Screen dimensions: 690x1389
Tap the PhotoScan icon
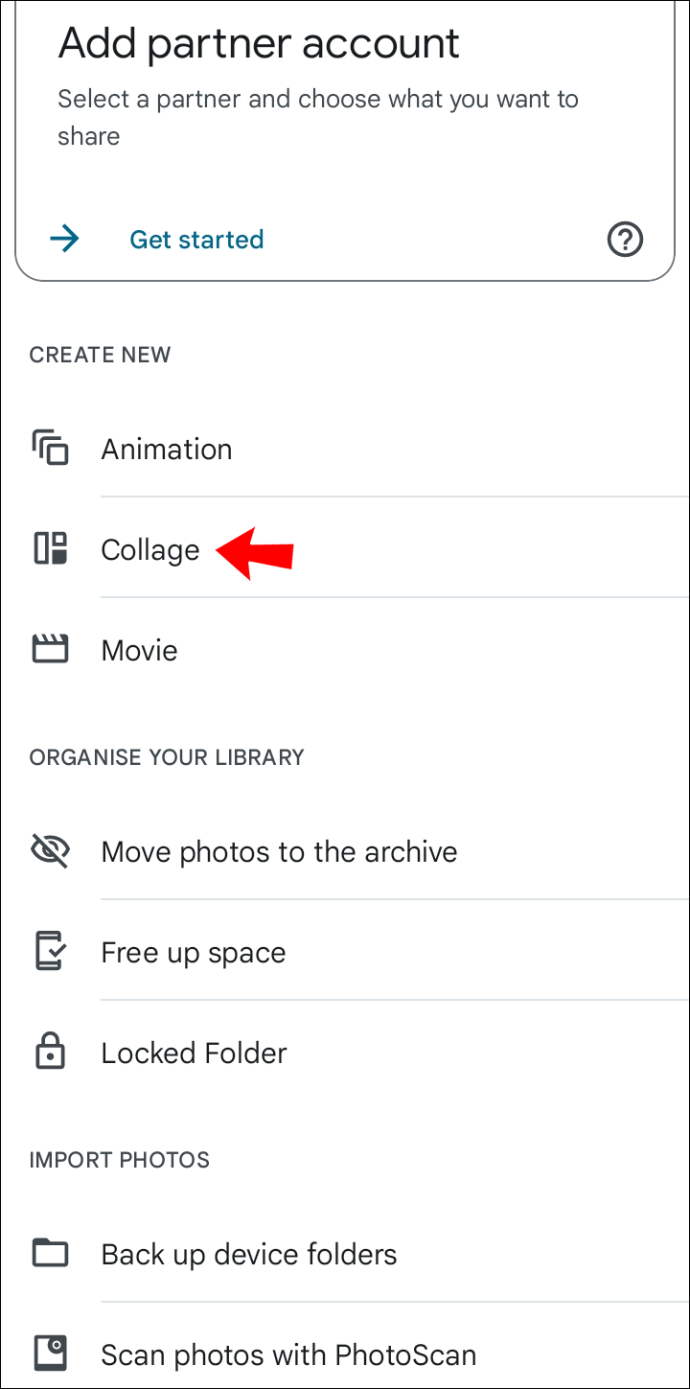50,1353
